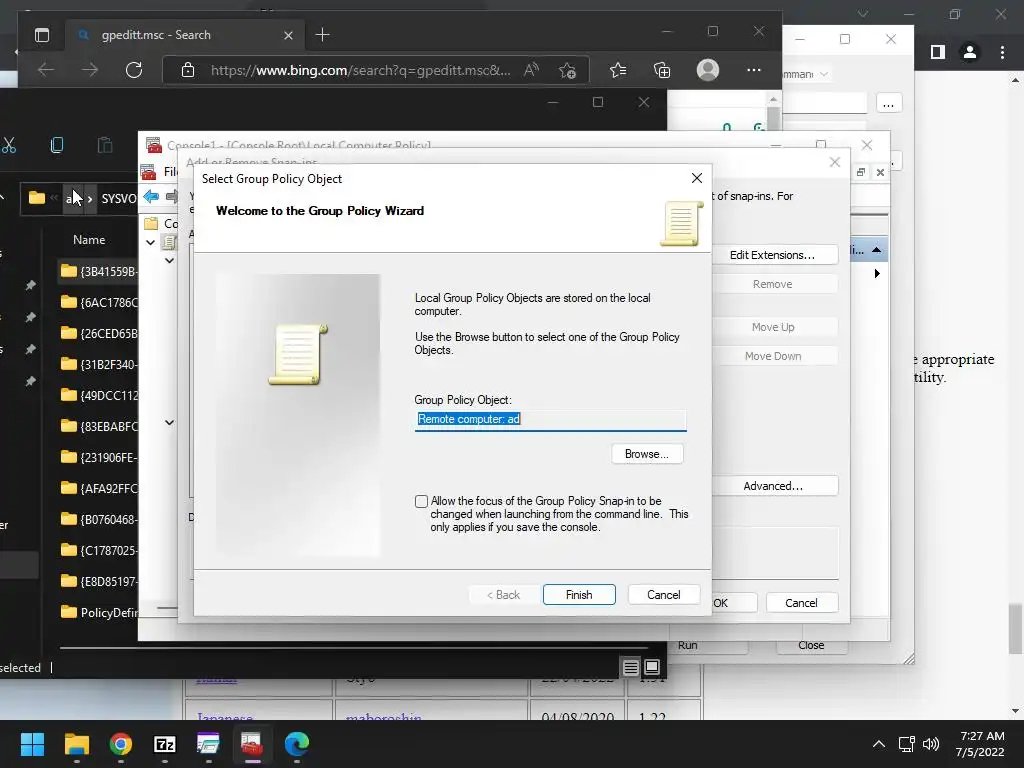Click the Edge address bar
The image size is (1024, 768).
[360, 70]
